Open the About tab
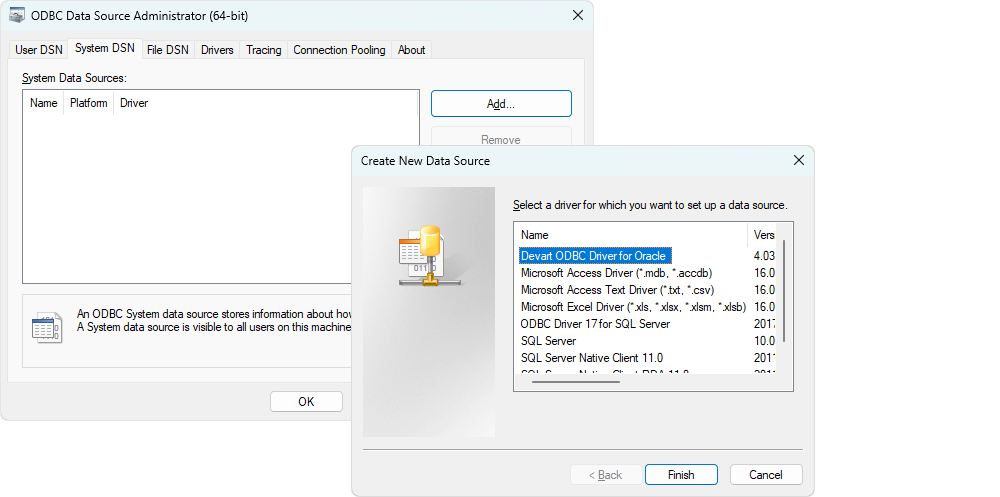The height and width of the screenshot is (497, 1000). [411, 50]
